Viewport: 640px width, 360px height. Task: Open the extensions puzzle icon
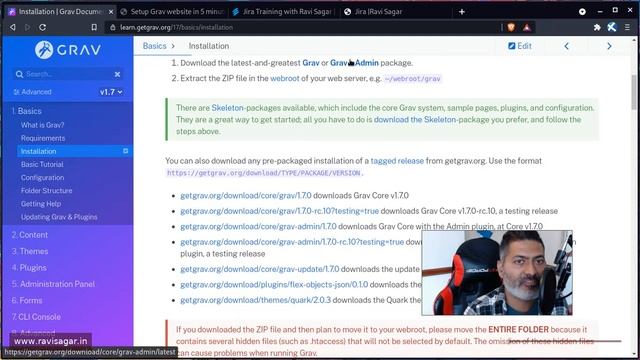click(x=597, y=27)
